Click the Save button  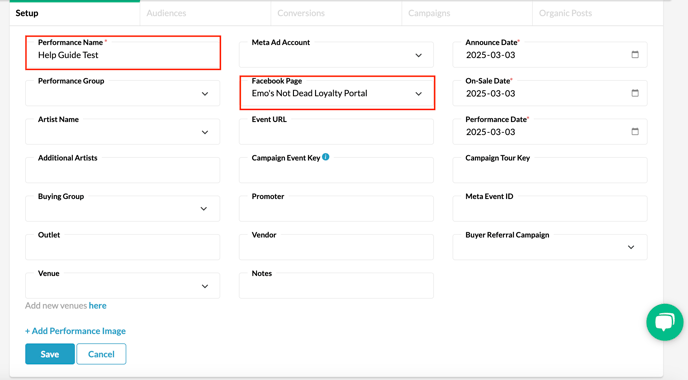pyautogui.click(x=50, y=354)
